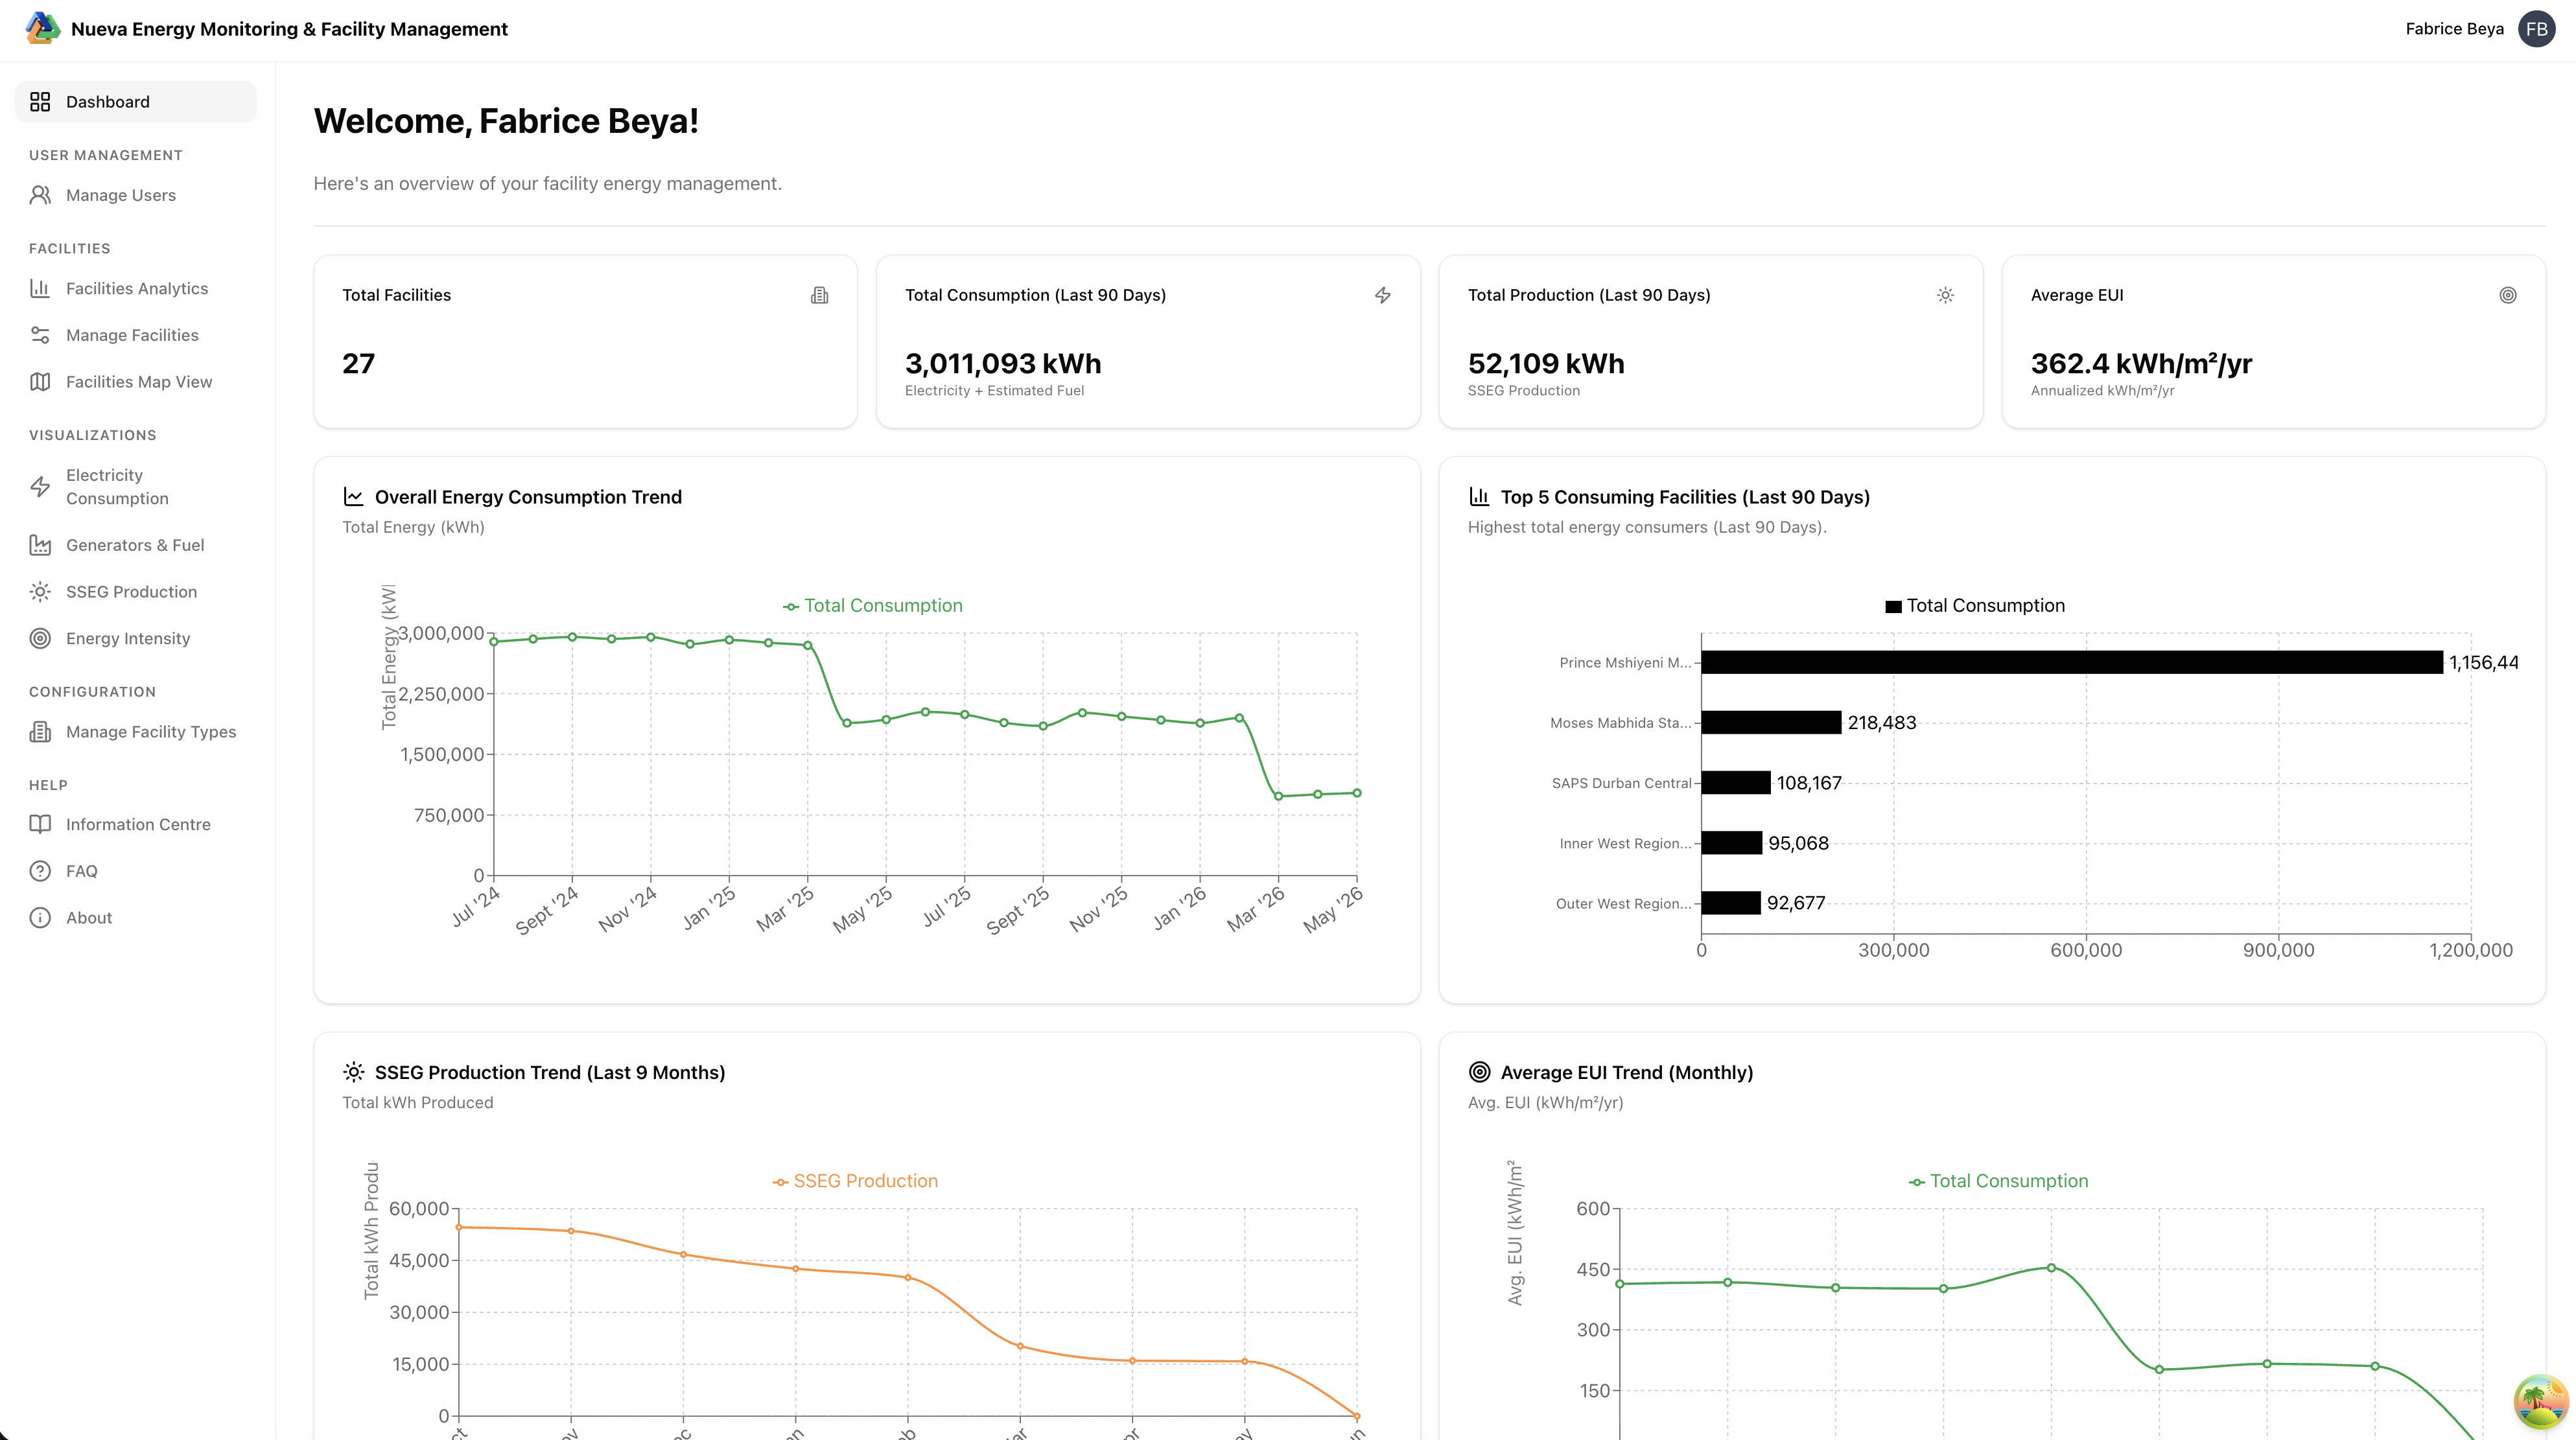Go to Manage Users page
2576x1440 pixels.
click(x=136, y=195)
